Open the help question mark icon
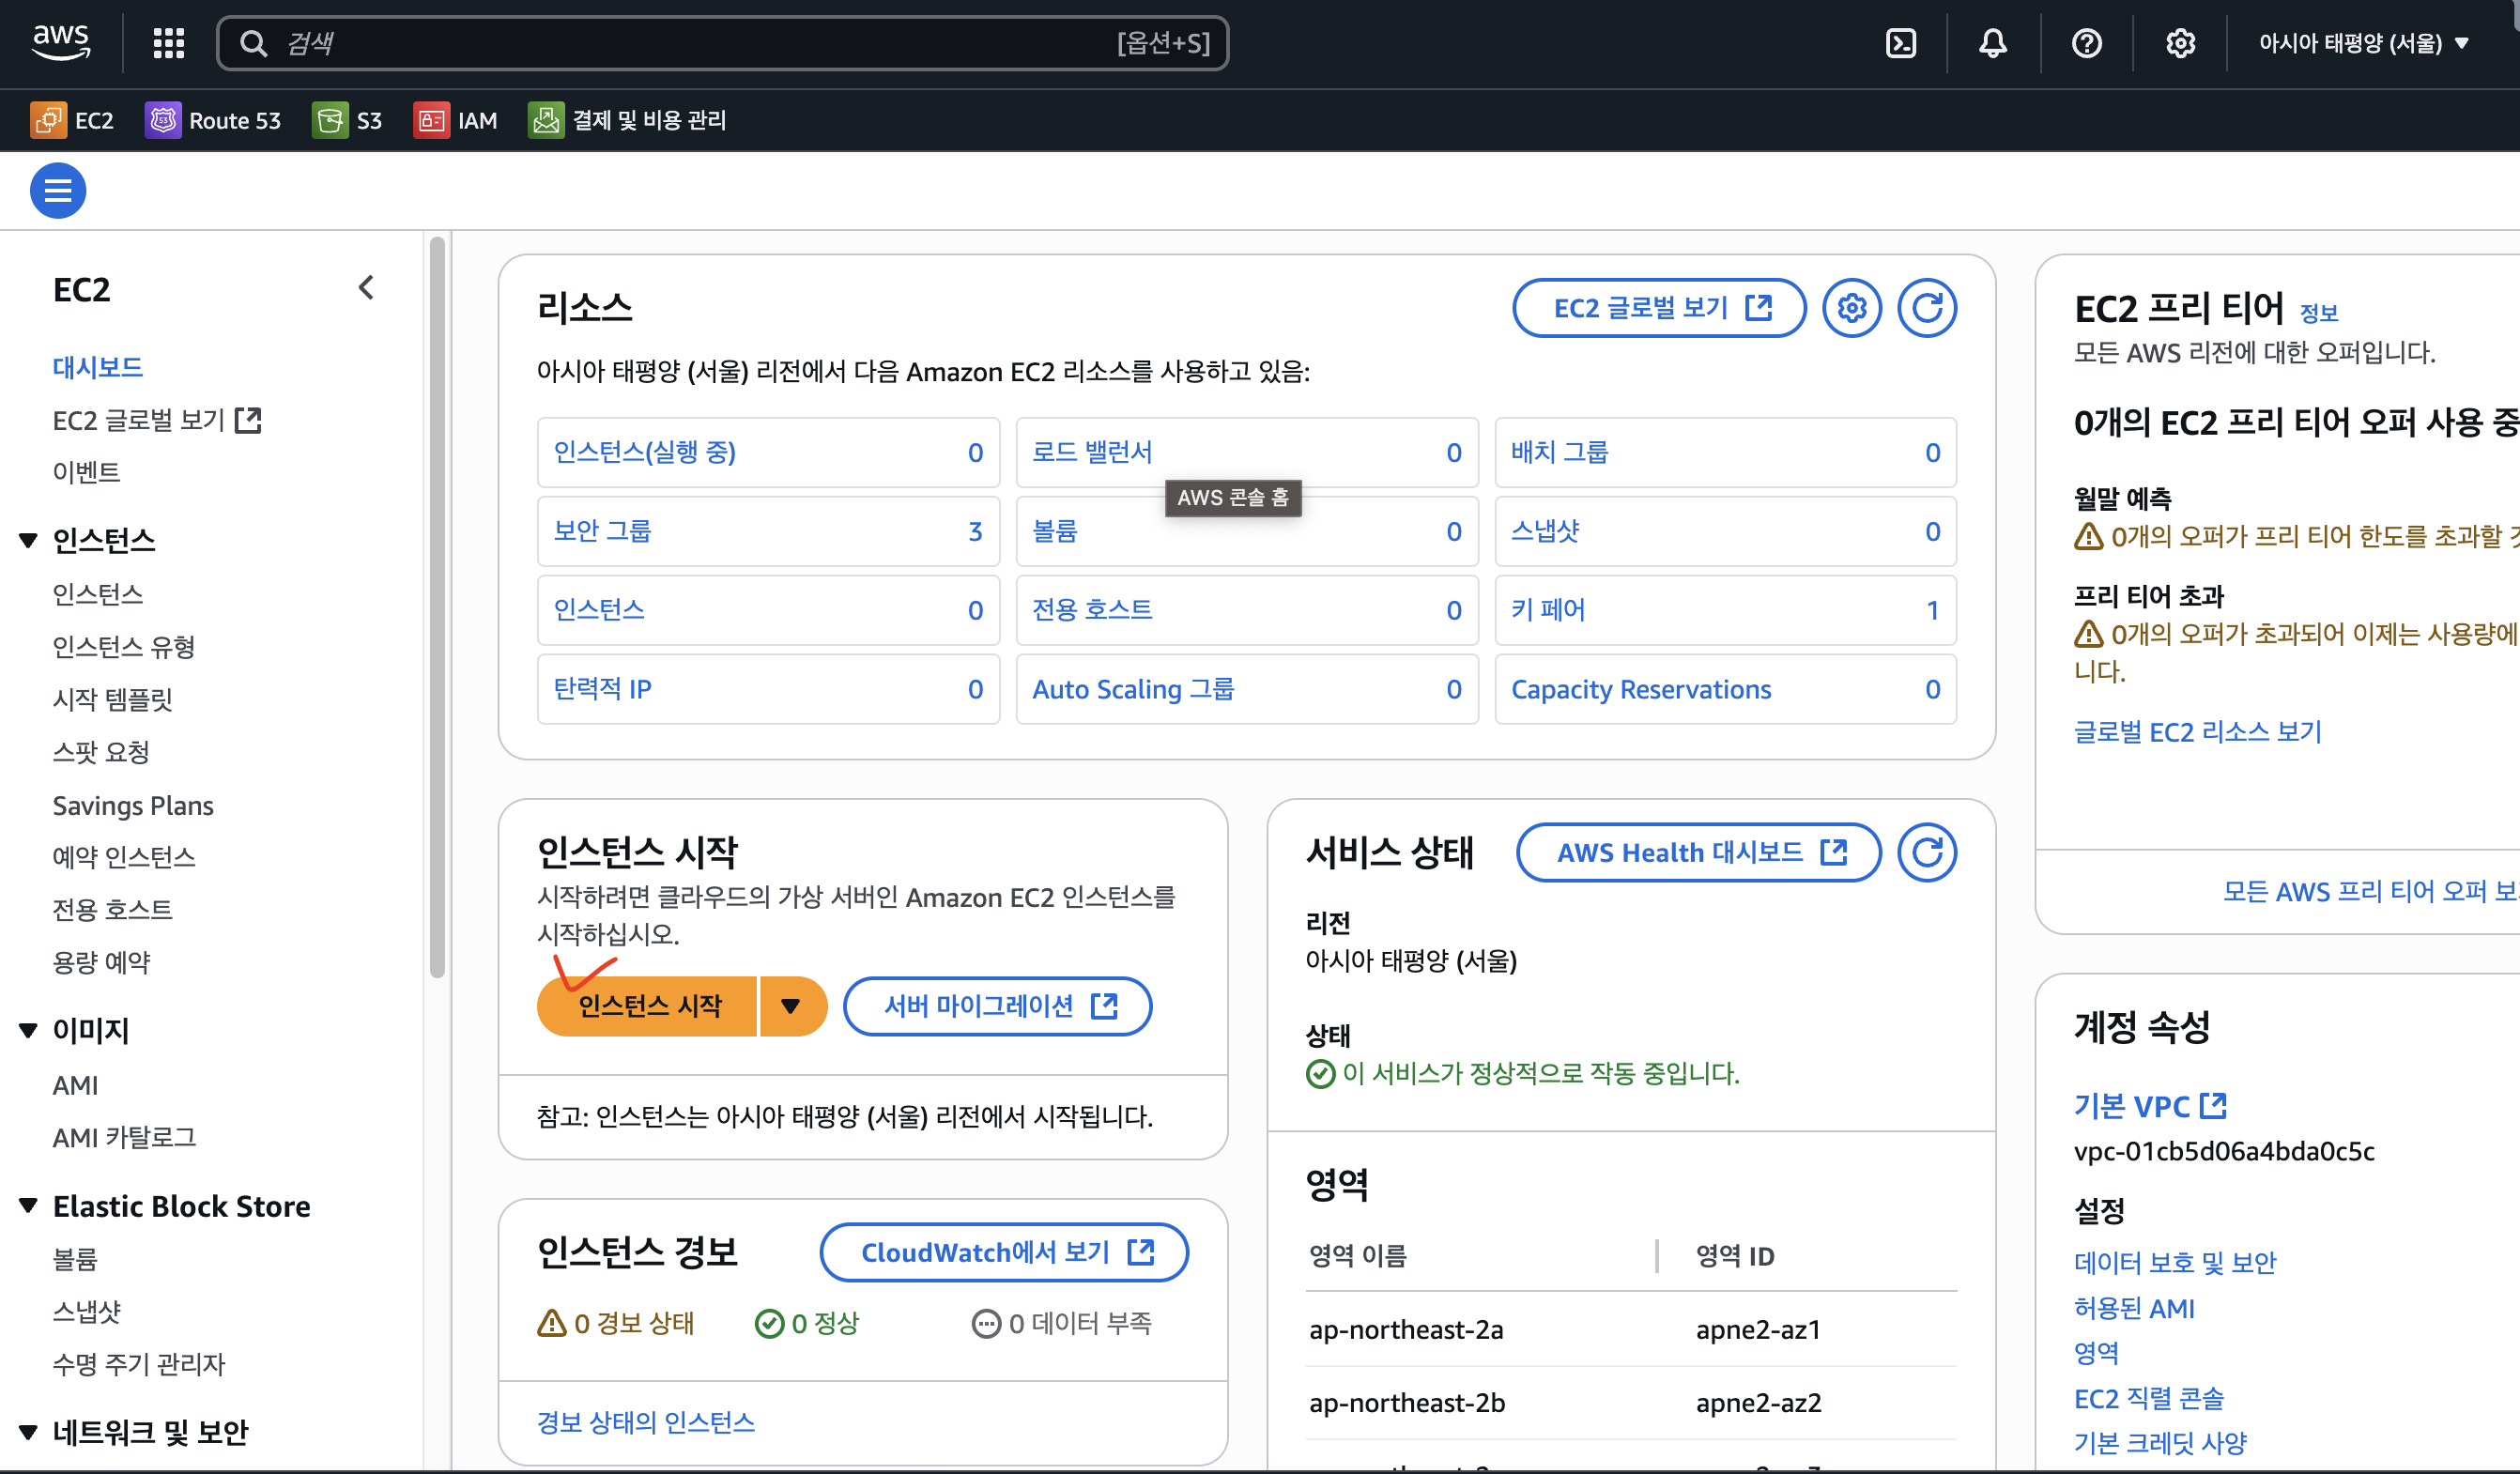Viewport: 2520px width, 1474px height. click(2086, 43)
